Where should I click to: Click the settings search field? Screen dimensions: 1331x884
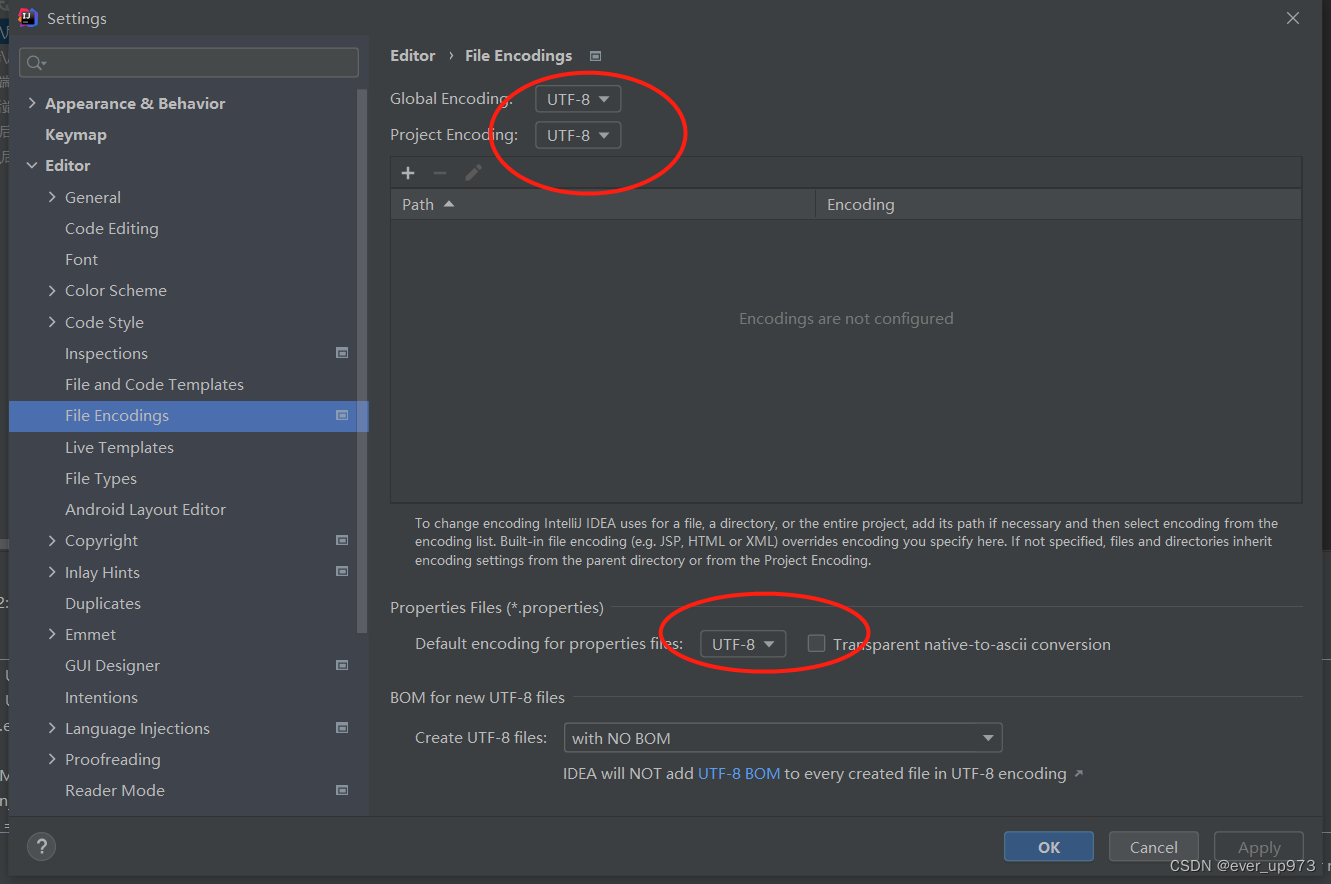189,62
